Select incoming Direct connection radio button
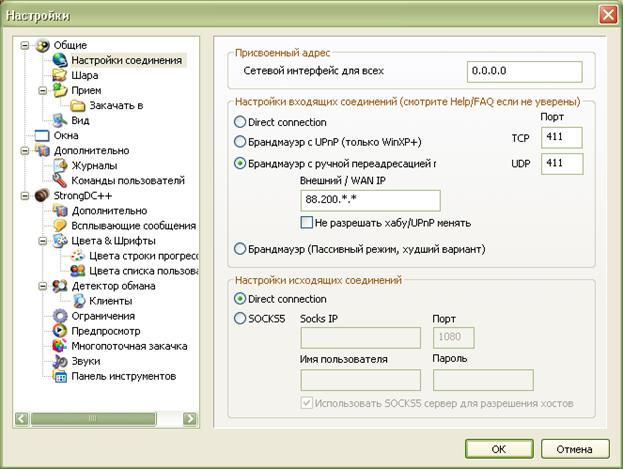The height and width of the screenshot is (469, 623). (x=240, y=122)
